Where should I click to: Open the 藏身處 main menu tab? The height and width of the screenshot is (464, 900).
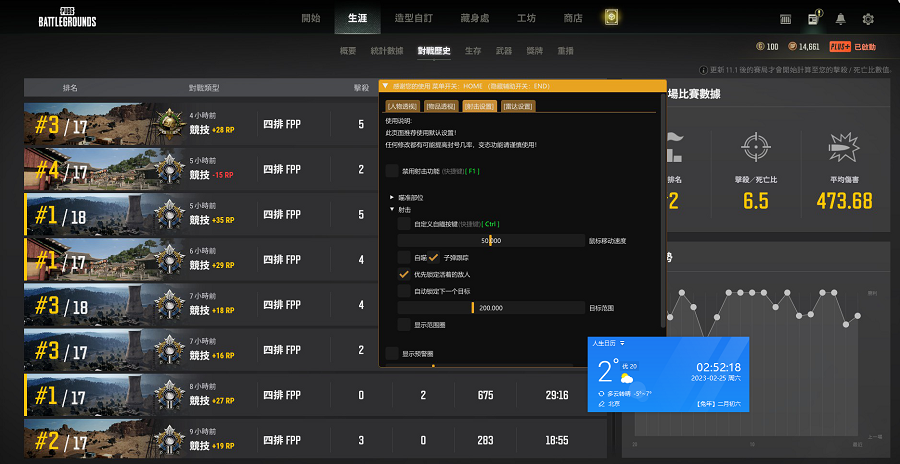[475, 18]
